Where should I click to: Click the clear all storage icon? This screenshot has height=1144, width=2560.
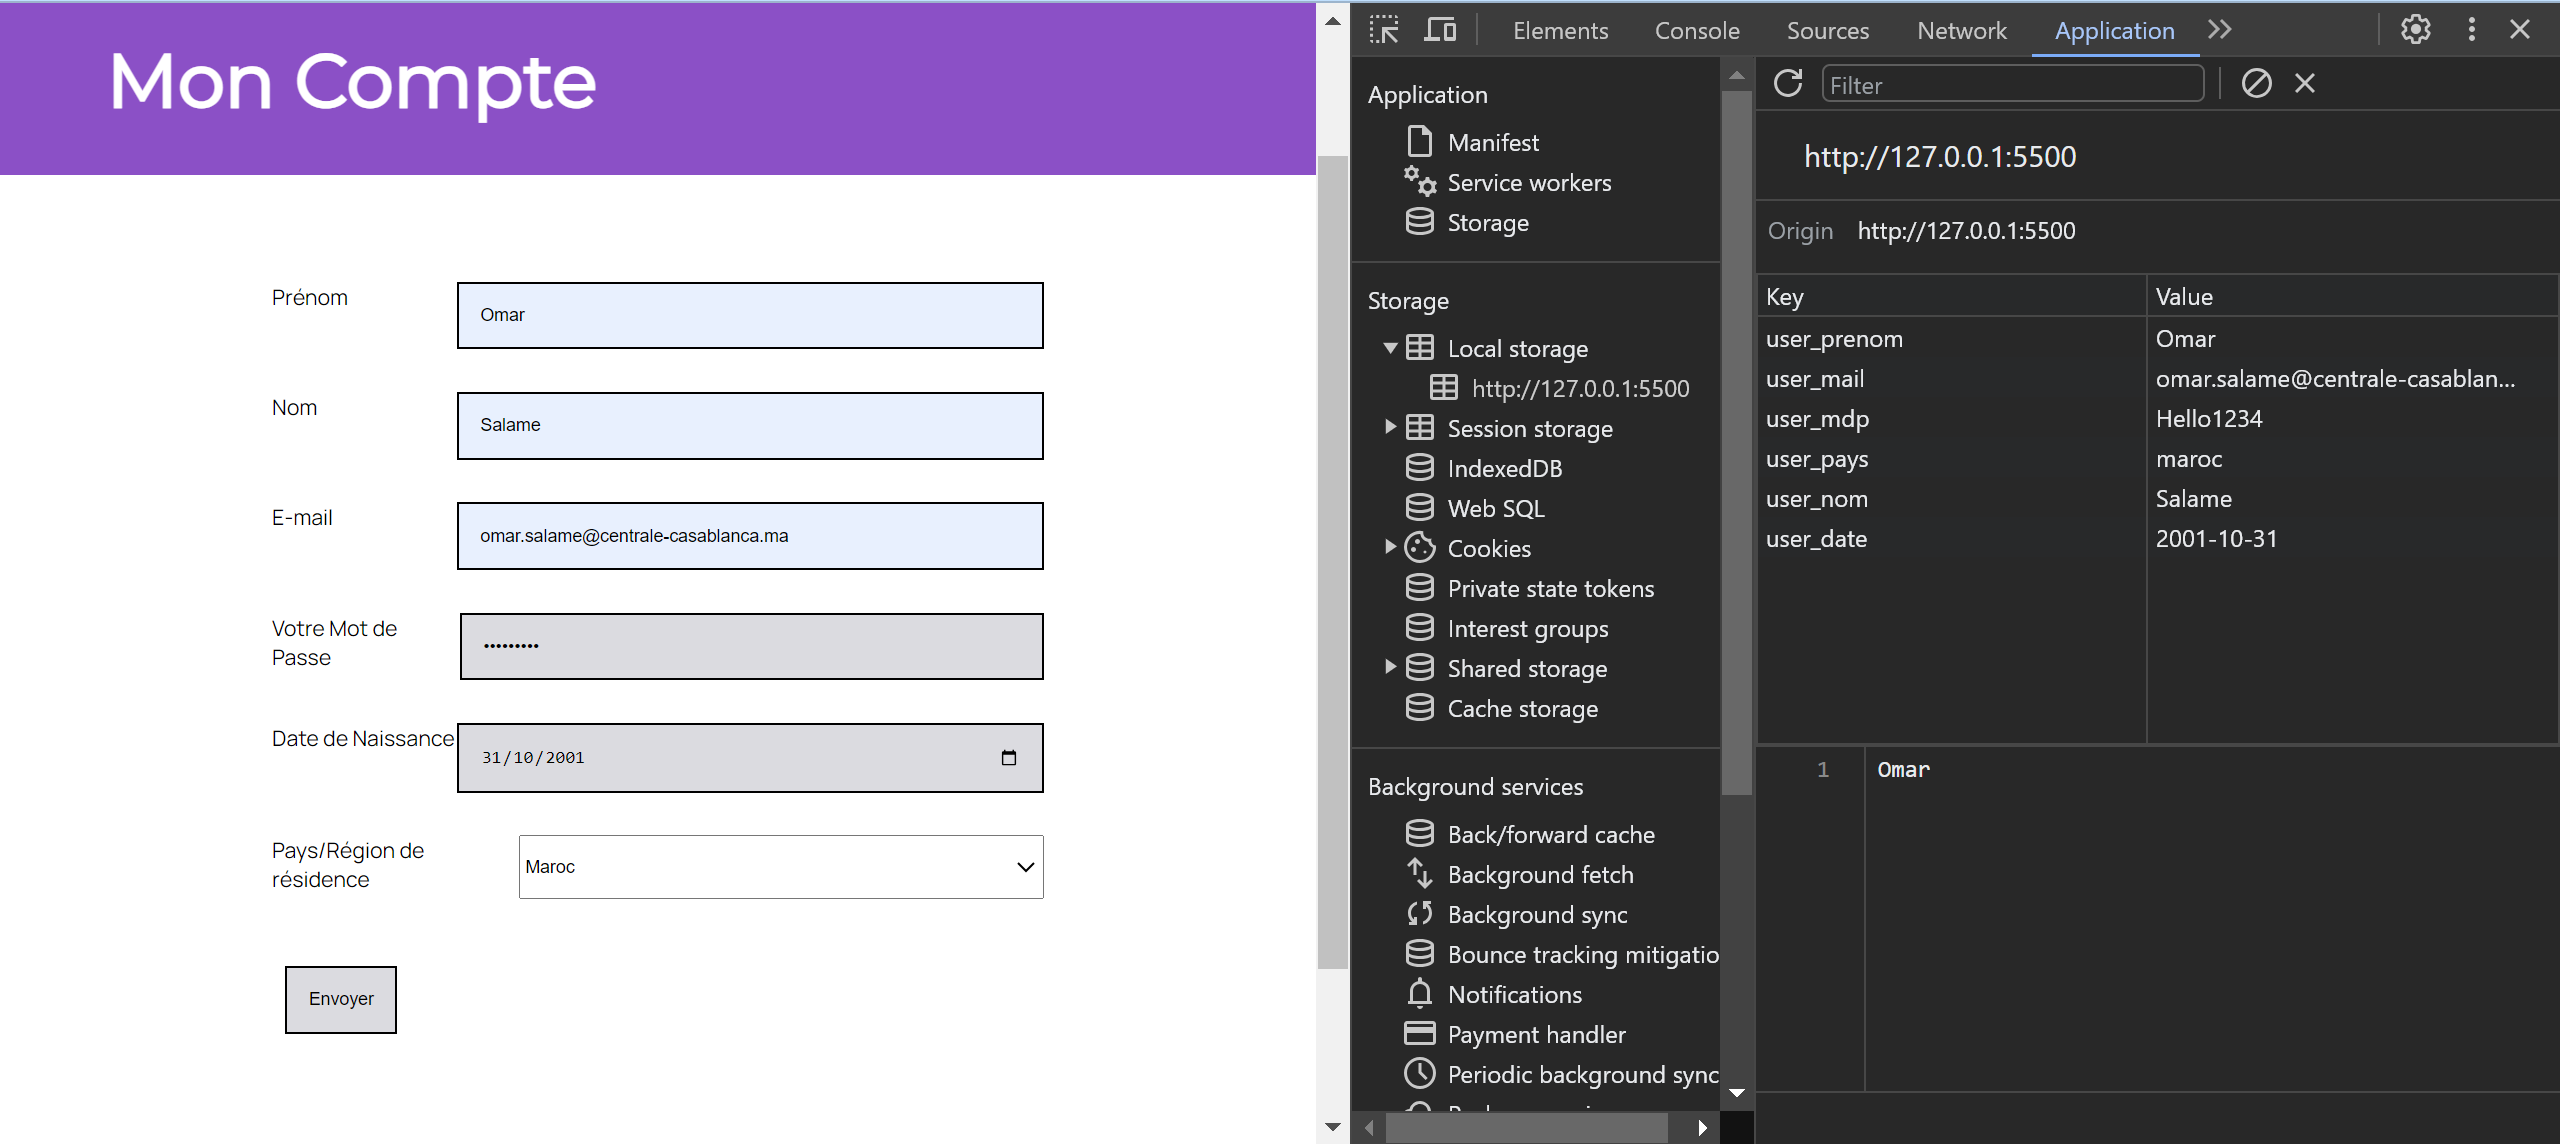pyautogui.click(x=2256, y=84)
